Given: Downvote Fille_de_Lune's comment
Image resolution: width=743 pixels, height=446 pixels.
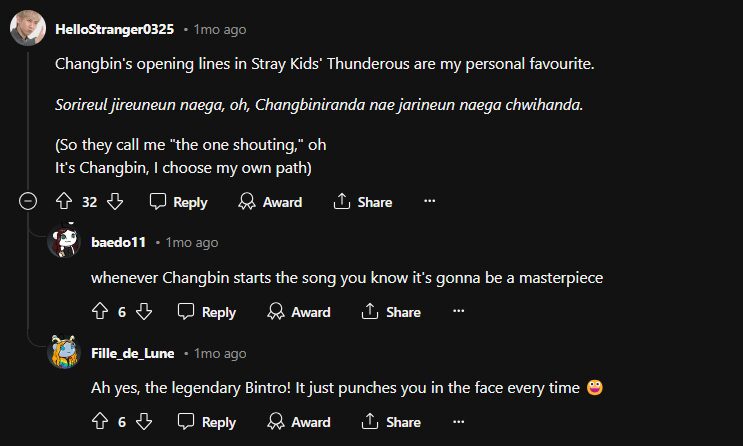Looking at the screenshot, I should (143, 422).
